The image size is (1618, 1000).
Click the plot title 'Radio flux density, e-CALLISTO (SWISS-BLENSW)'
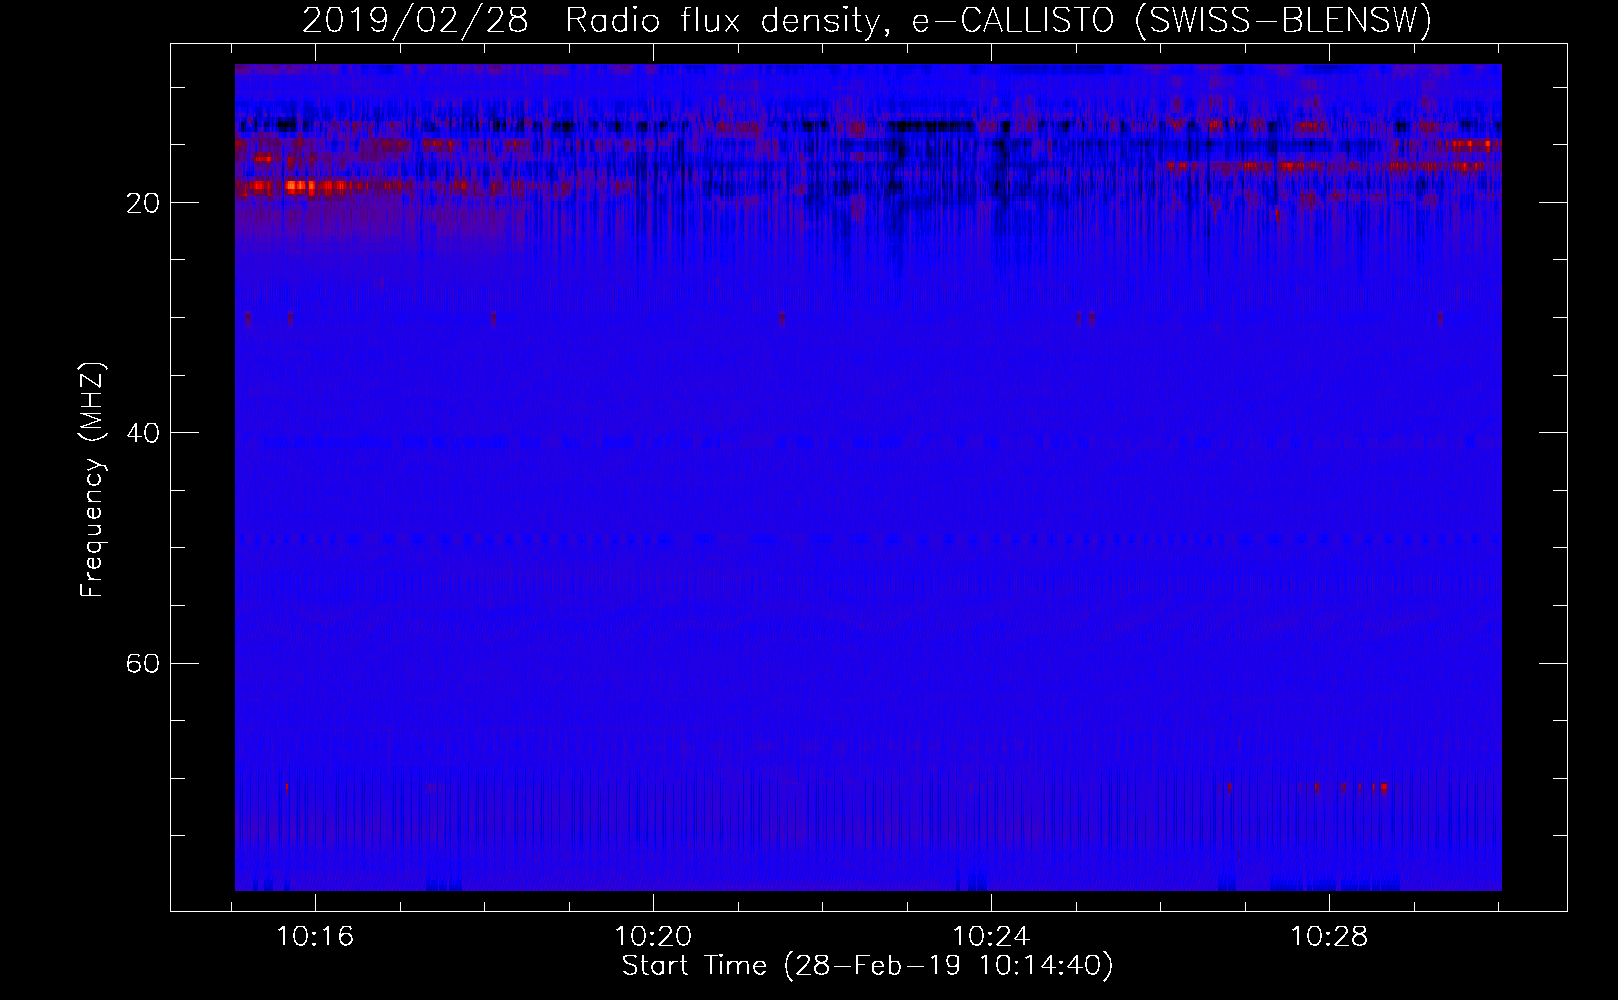999,21
